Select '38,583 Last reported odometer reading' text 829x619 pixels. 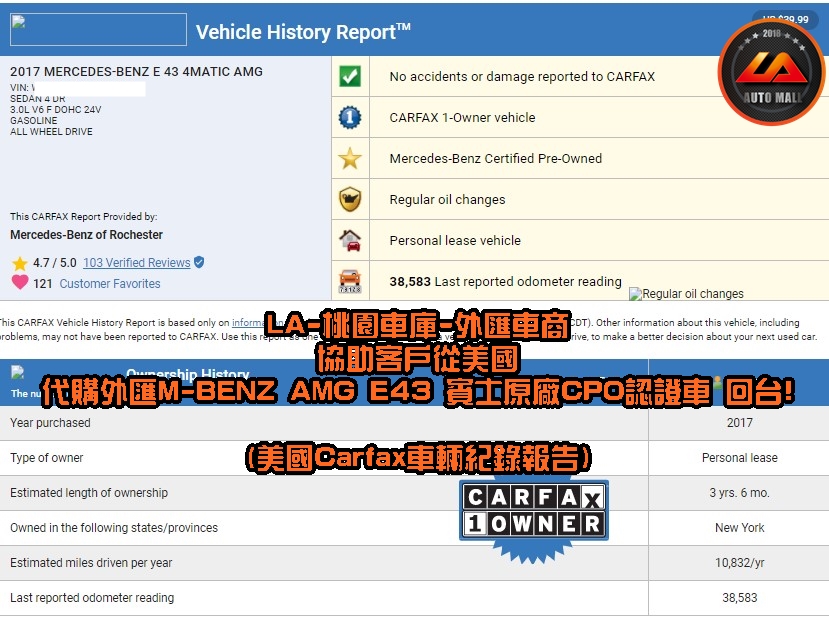click(505, 282)
